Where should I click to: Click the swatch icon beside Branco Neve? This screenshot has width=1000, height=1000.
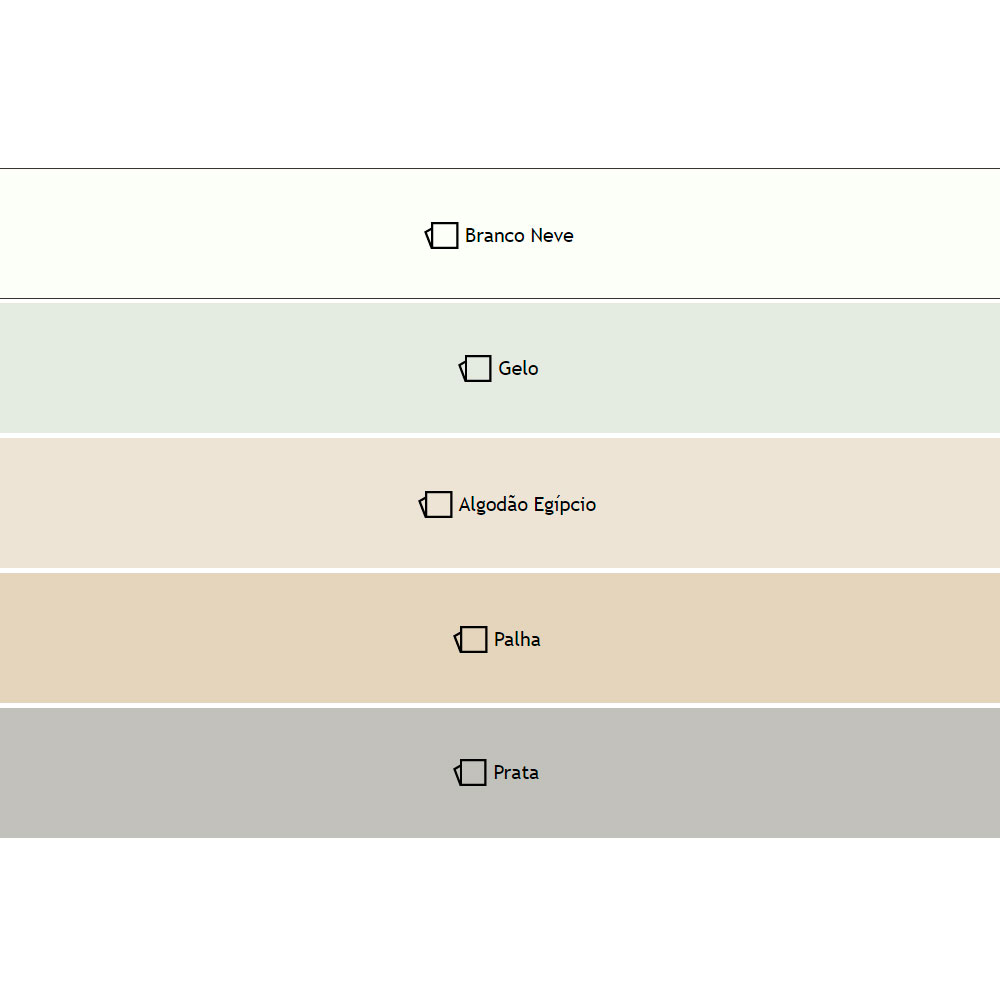(x=442, y=235)
